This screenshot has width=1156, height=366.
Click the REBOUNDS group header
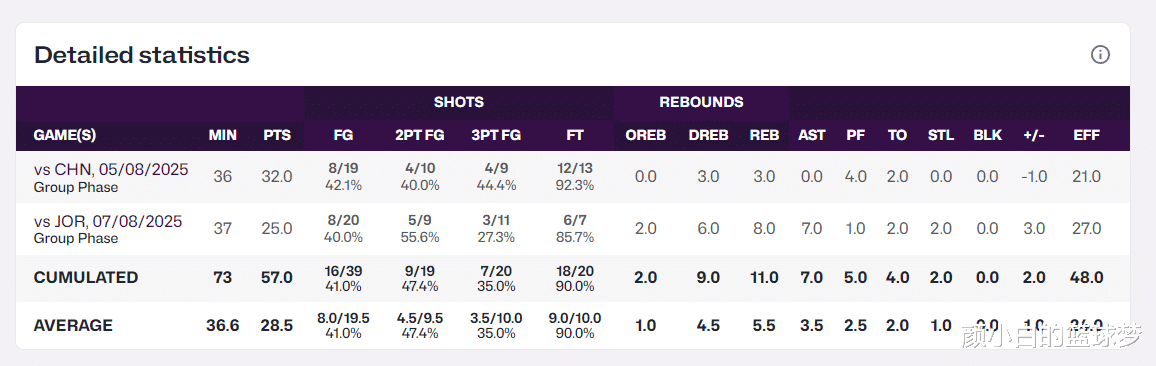coord(701,103)
